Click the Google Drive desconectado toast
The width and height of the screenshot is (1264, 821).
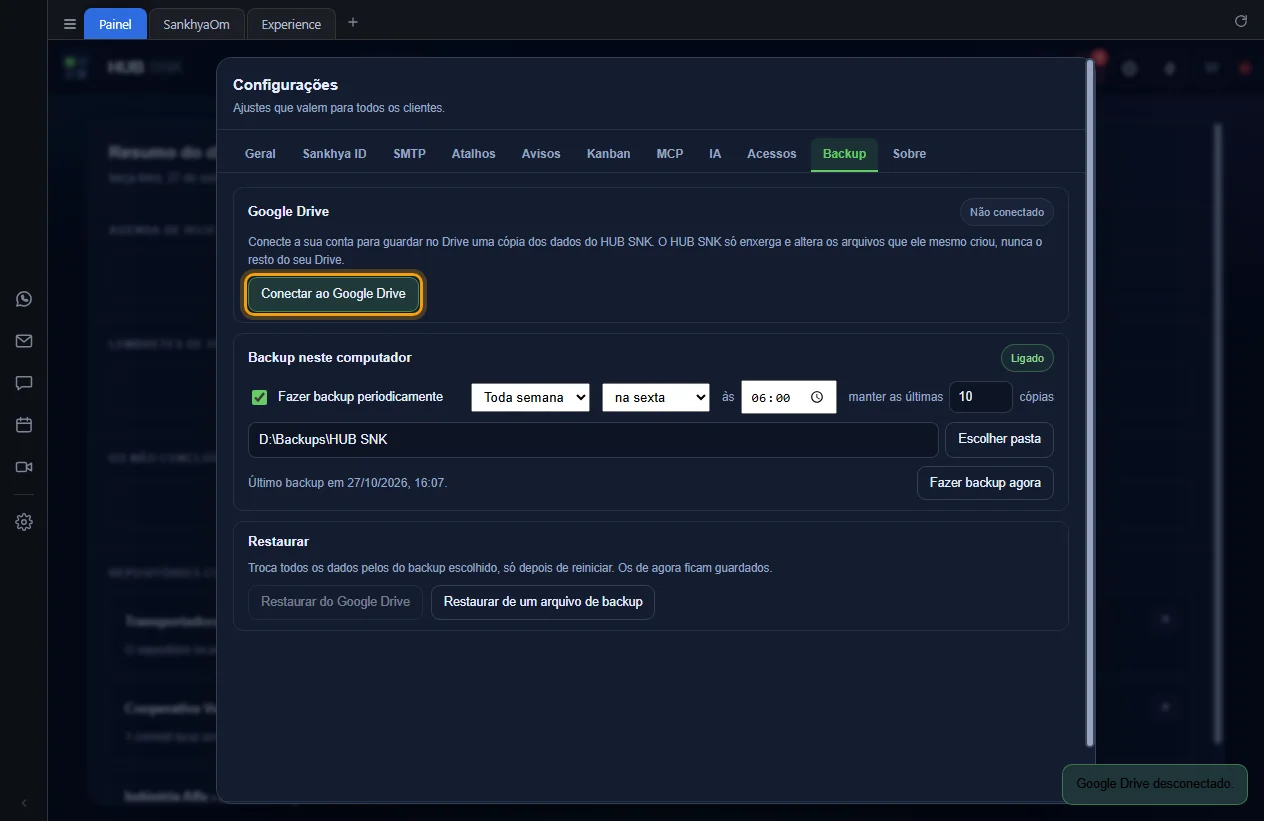click(1155, 784)
